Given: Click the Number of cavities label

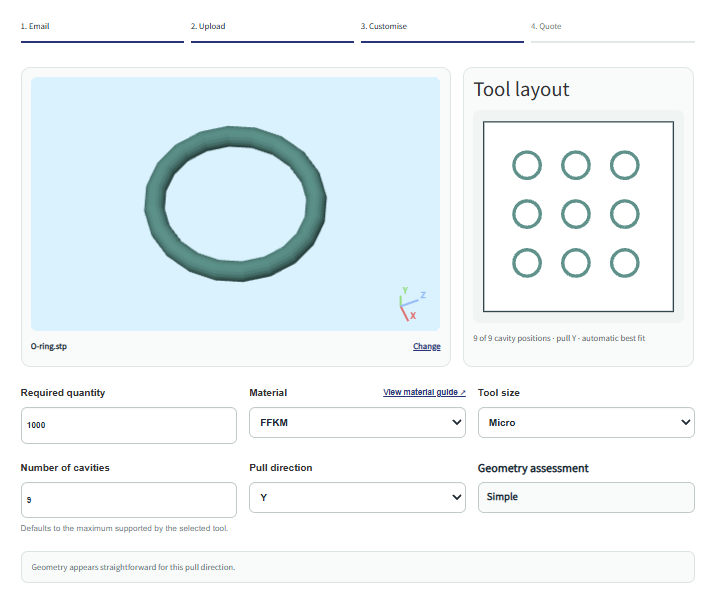Looking at the screenshot, I should (65, 468).
